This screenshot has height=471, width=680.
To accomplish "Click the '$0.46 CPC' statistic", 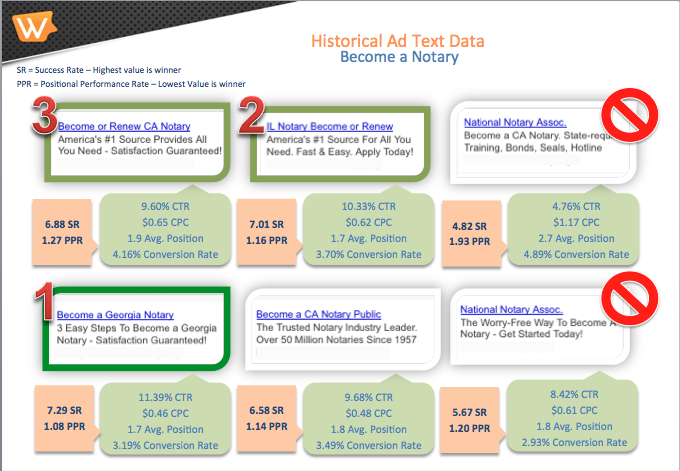I will [x=165, y=413].
